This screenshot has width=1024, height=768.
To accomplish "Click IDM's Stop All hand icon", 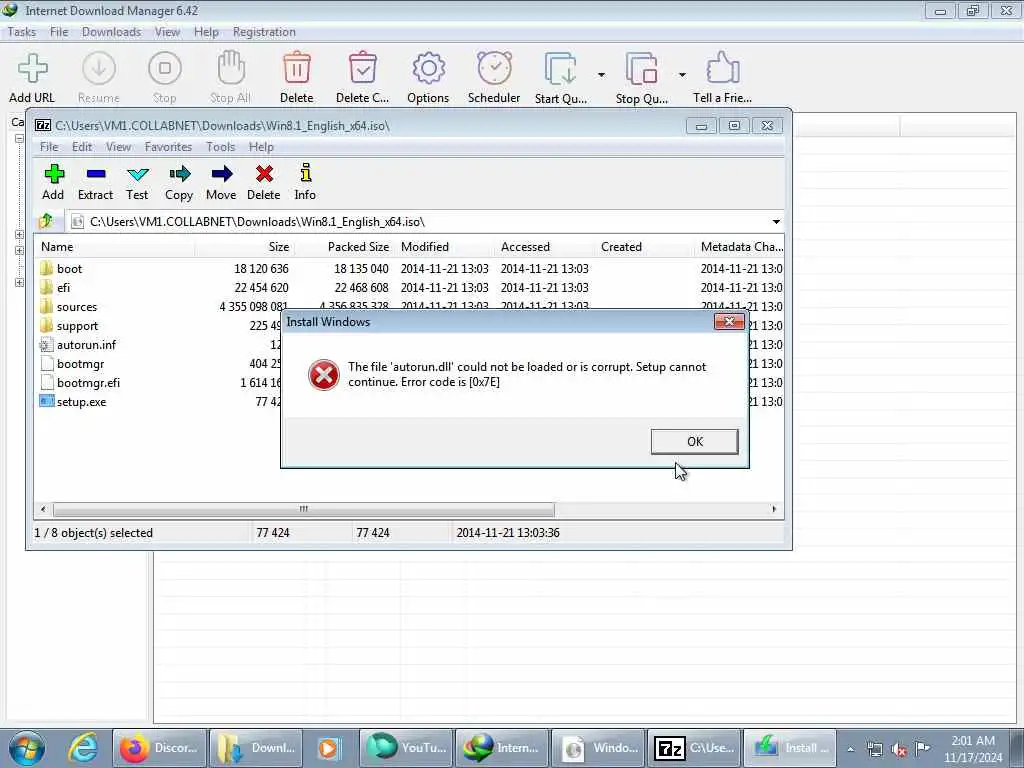I will point(231,68).
